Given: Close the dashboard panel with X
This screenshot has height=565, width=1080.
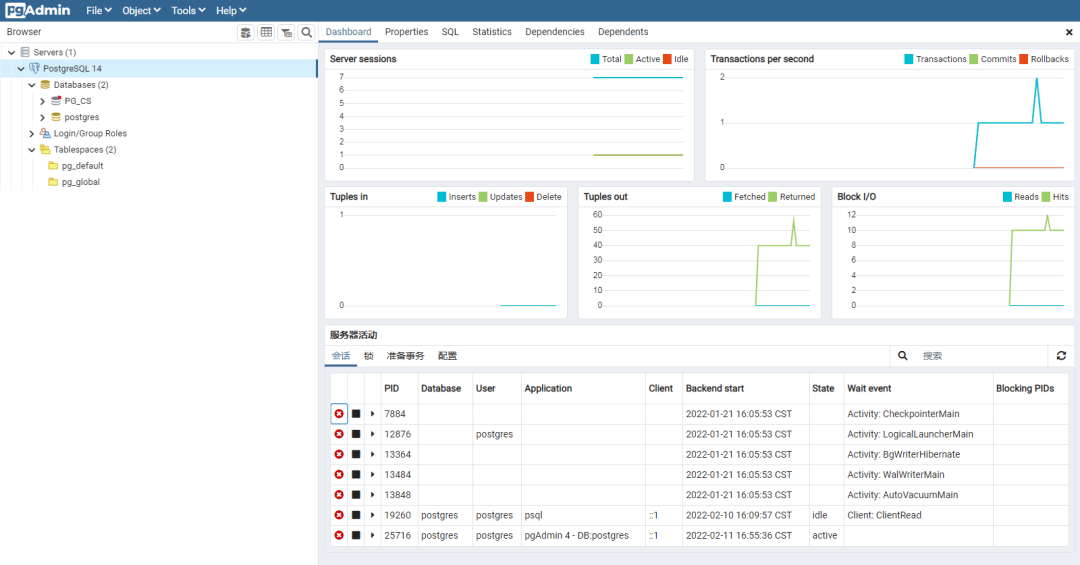Looking at the screenshot, I should [1069, 32].
